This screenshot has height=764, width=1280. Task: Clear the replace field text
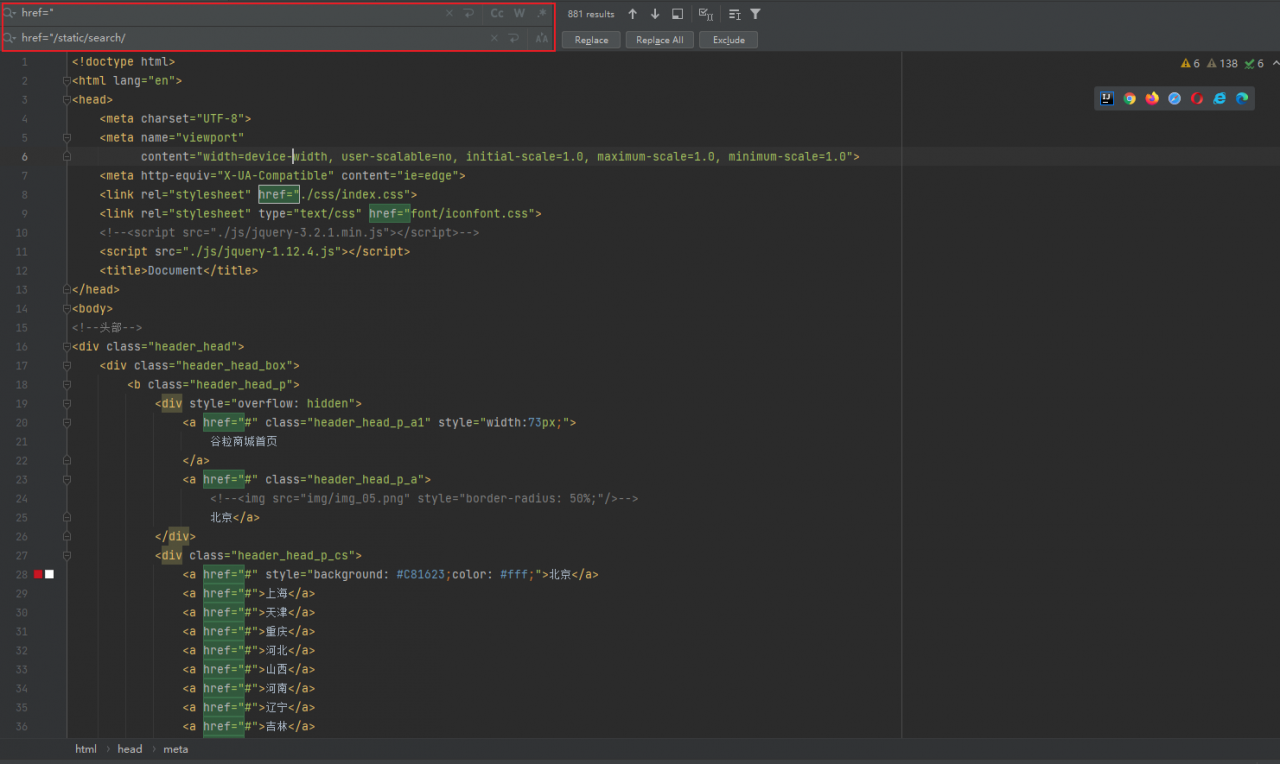(x=494, y=38)
